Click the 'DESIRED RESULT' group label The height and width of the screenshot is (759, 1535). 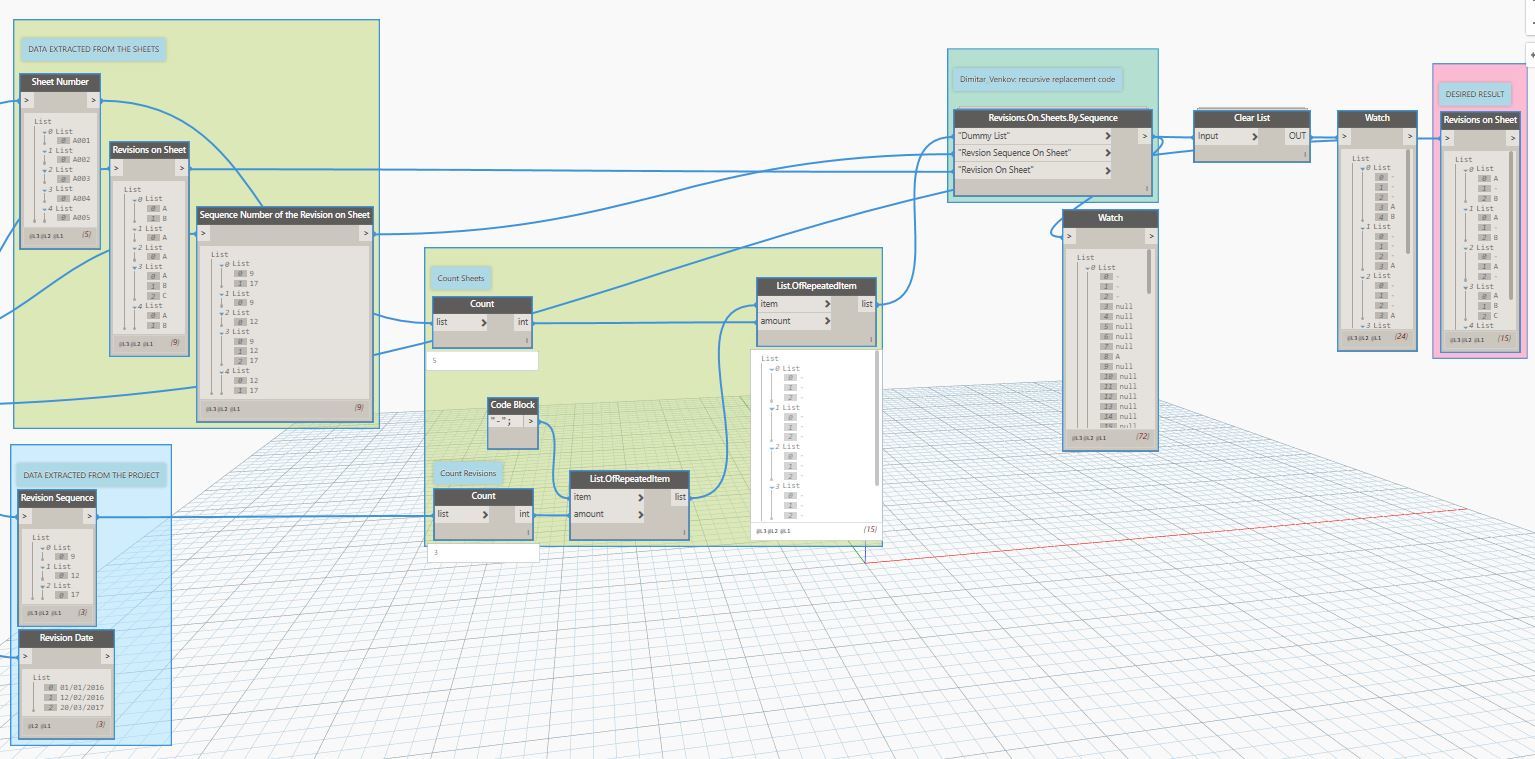(1474, 94)
